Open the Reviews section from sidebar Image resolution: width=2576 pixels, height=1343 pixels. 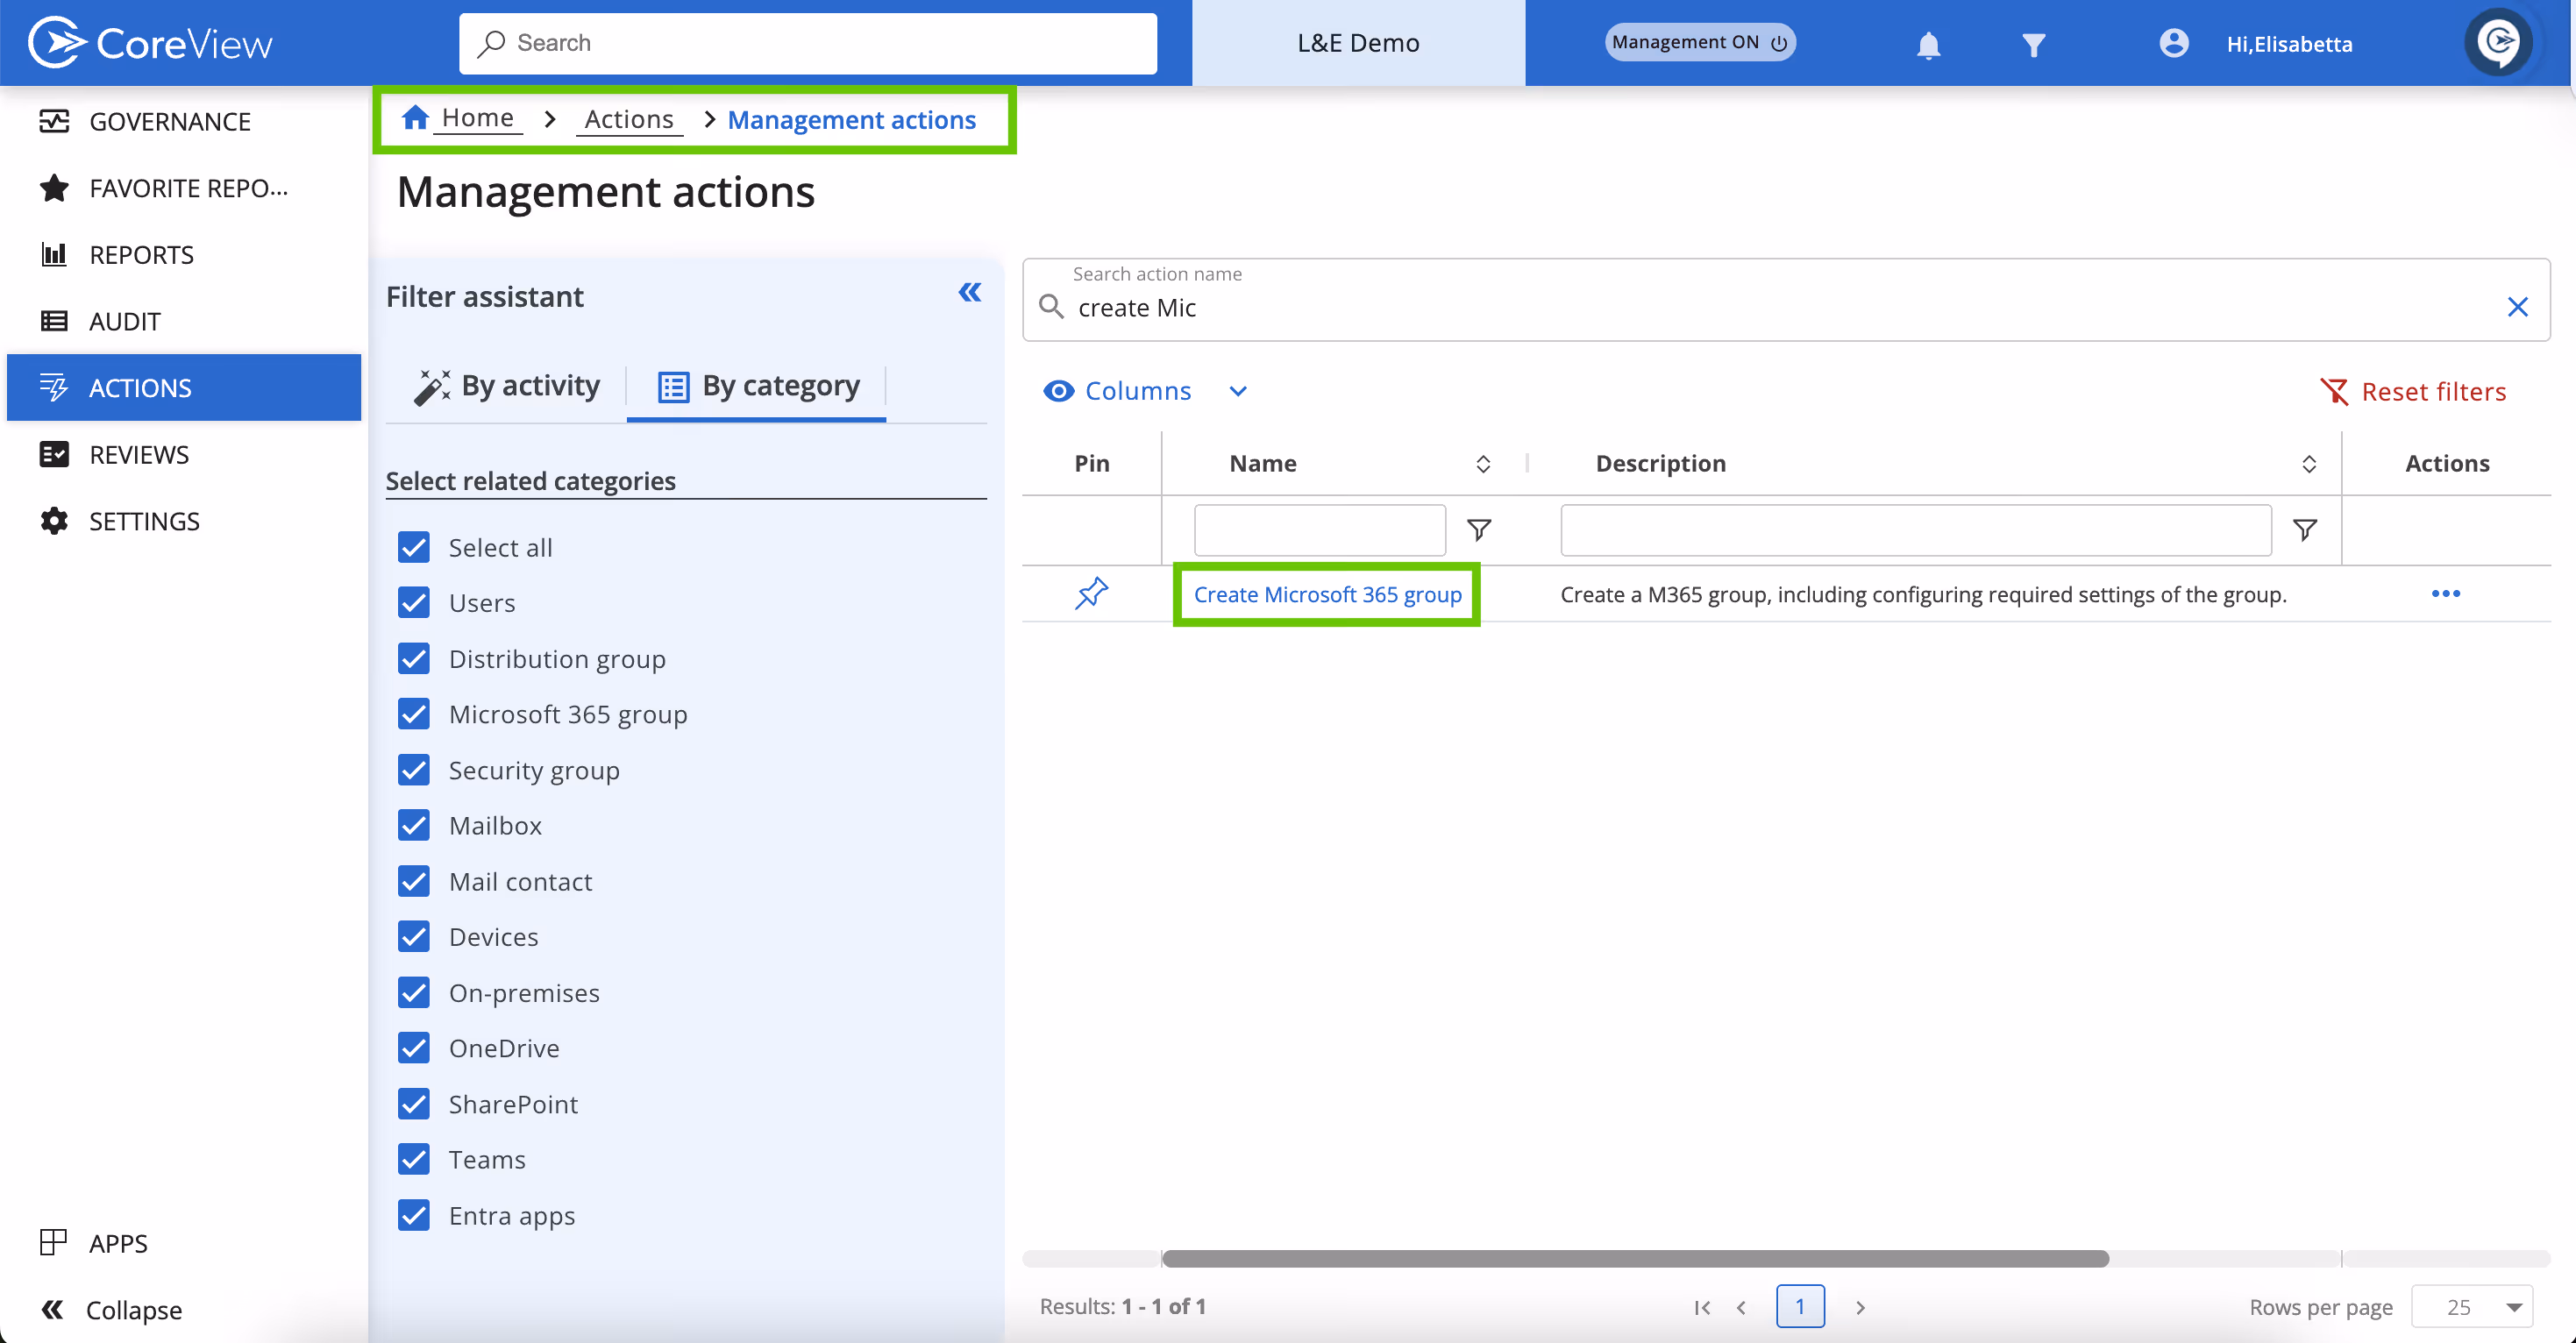[139, 454]
